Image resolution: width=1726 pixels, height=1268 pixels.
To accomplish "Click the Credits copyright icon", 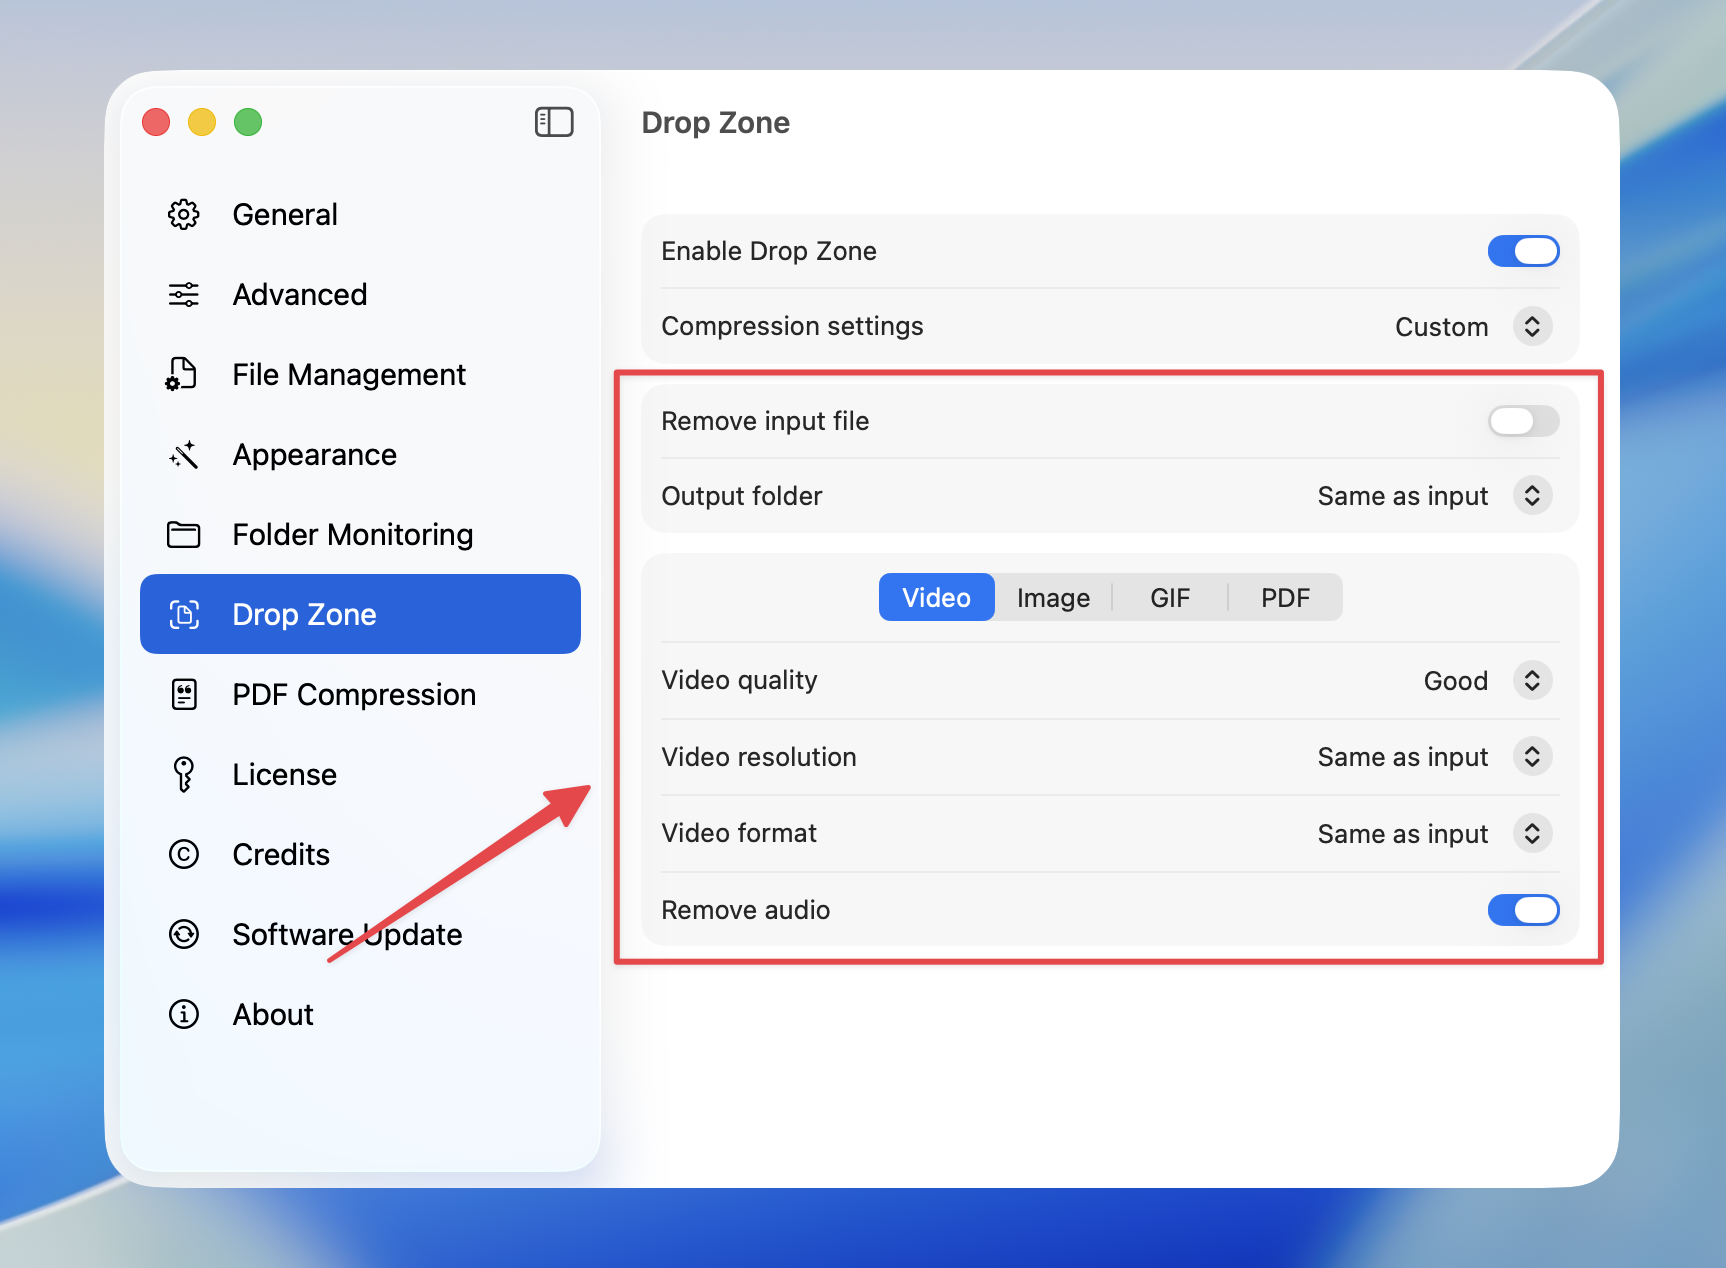I will click(x=184, y=854).
